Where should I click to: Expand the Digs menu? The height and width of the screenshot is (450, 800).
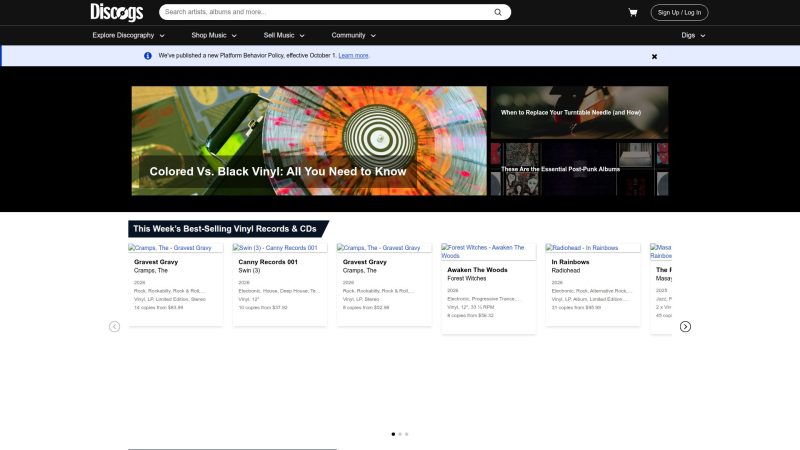click(x=693, y=35)
